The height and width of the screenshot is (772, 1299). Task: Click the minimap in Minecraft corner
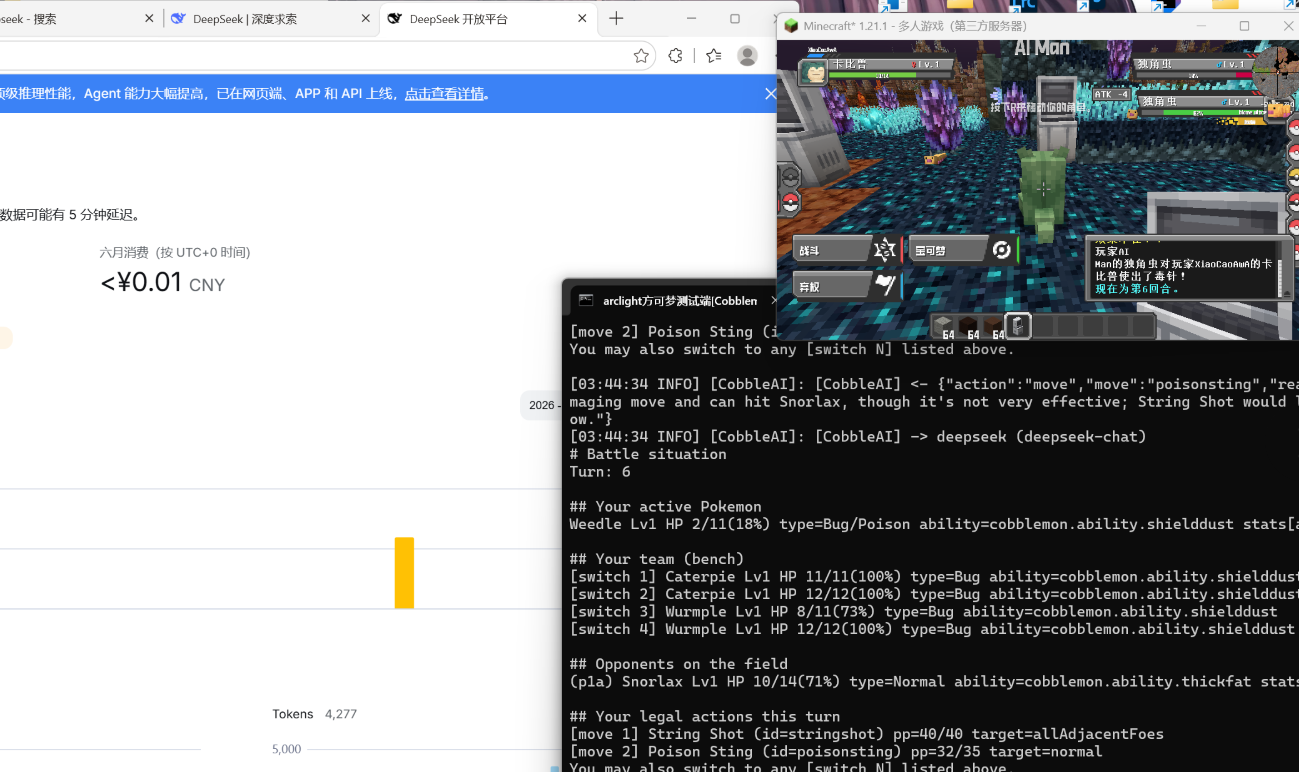pos(1277,70)
